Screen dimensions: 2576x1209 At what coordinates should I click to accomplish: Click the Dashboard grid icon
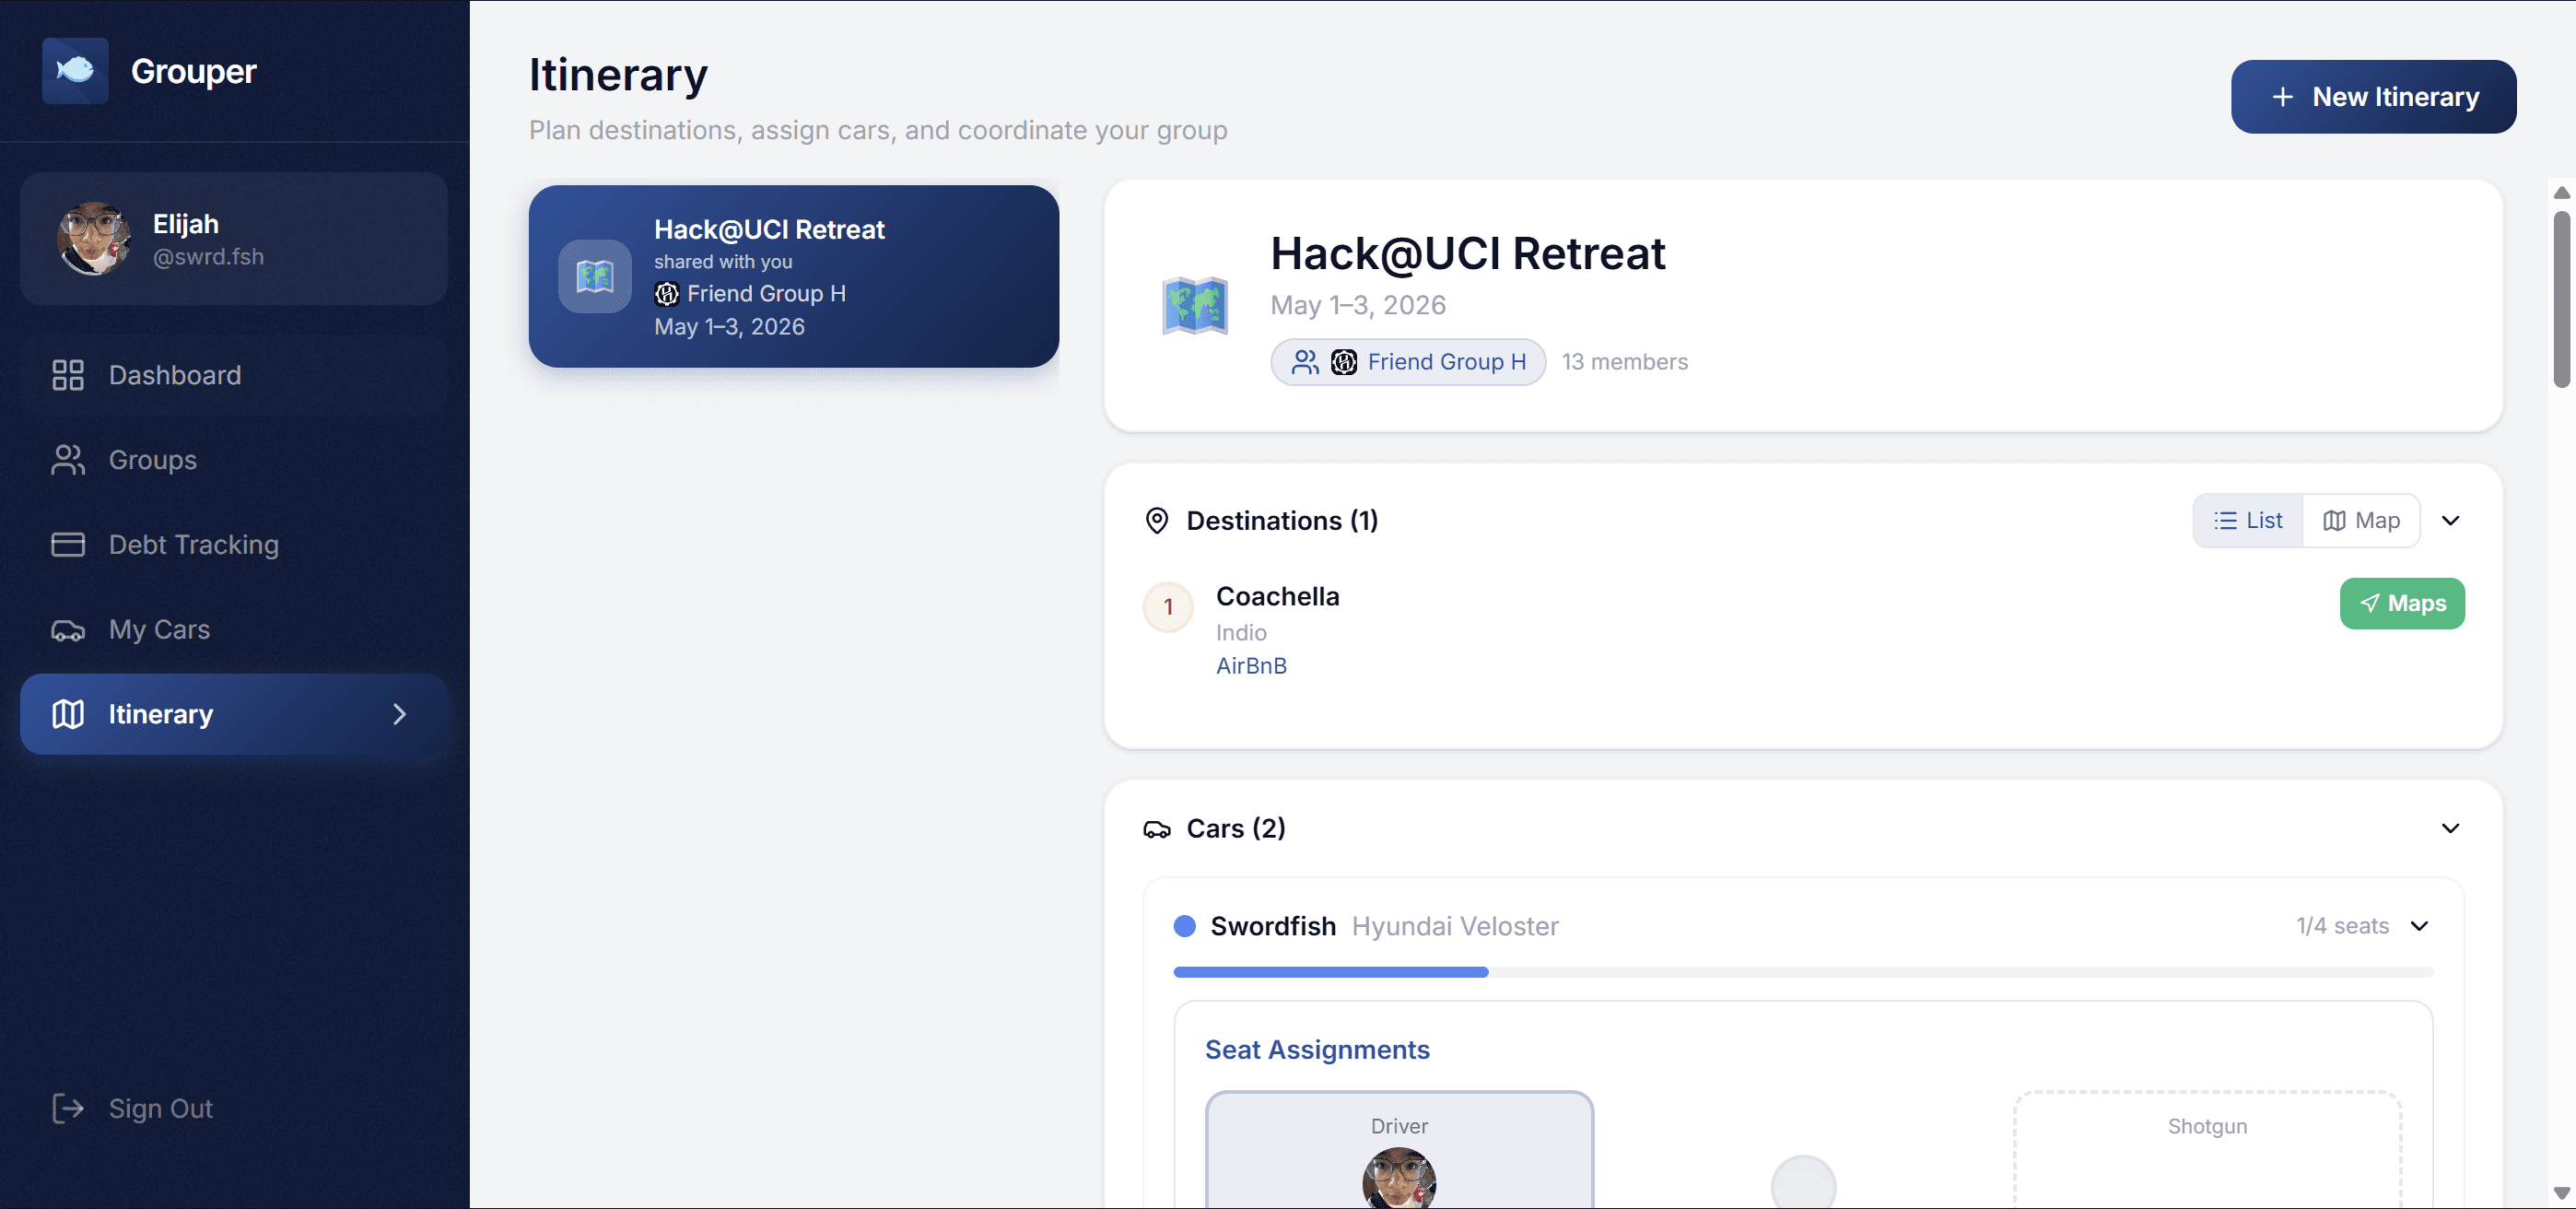pos(68,375)
